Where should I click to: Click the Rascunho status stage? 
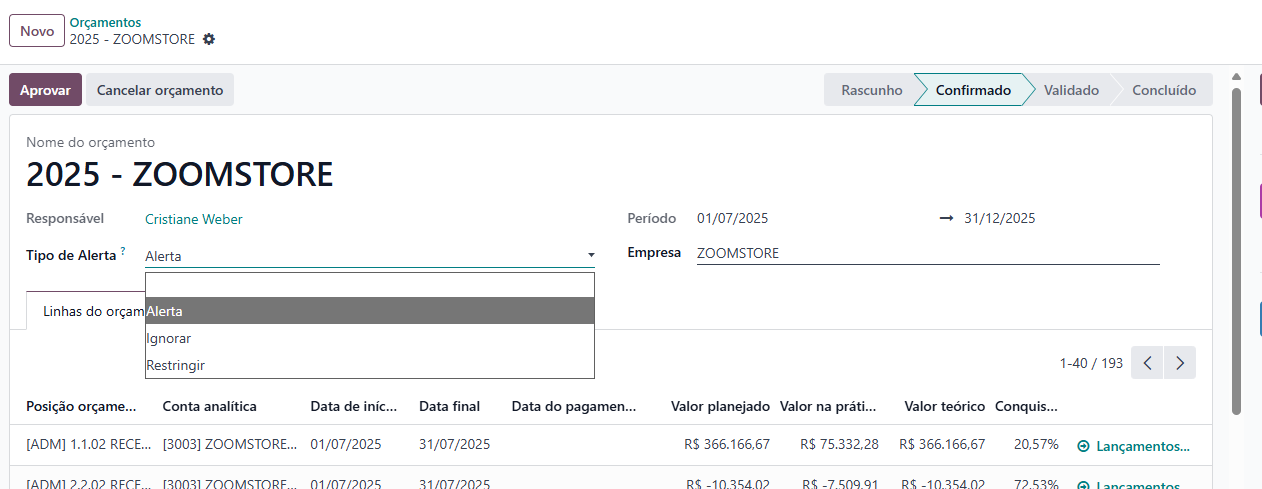pos(871,90)
